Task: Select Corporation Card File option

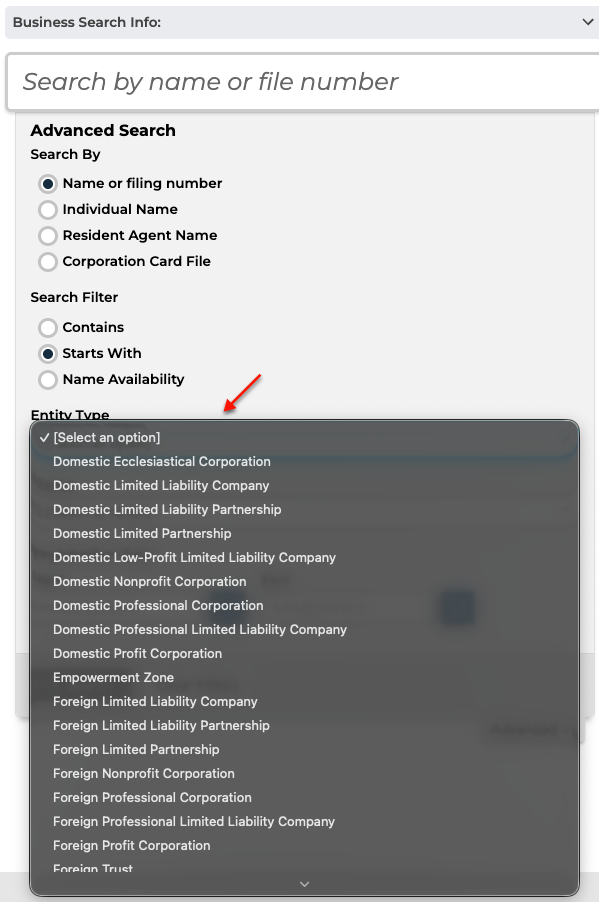Action: pyautogui.click(x=48, y=262)
